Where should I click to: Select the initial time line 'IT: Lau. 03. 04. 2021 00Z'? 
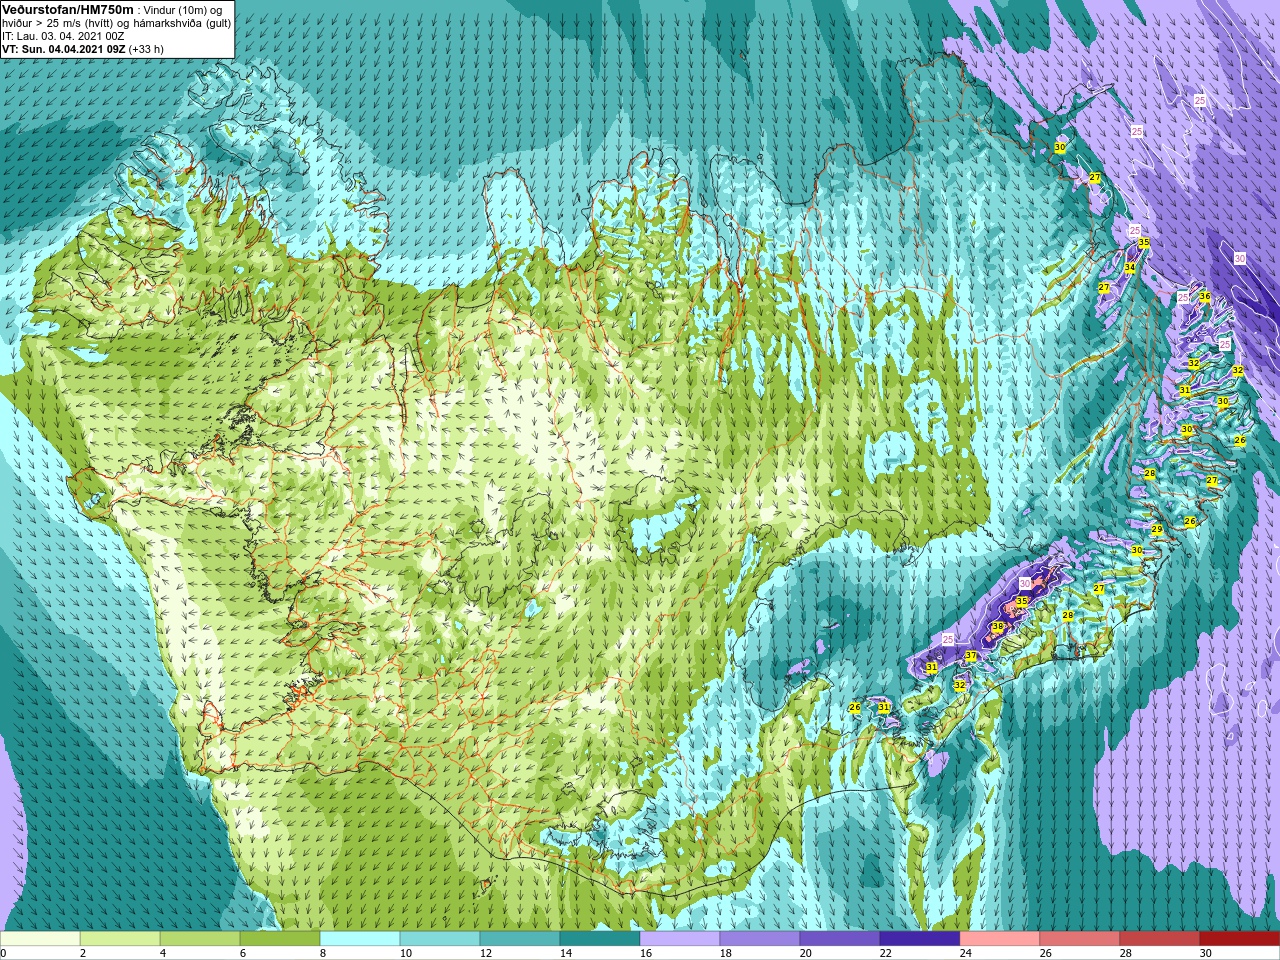tap(63, 36)
